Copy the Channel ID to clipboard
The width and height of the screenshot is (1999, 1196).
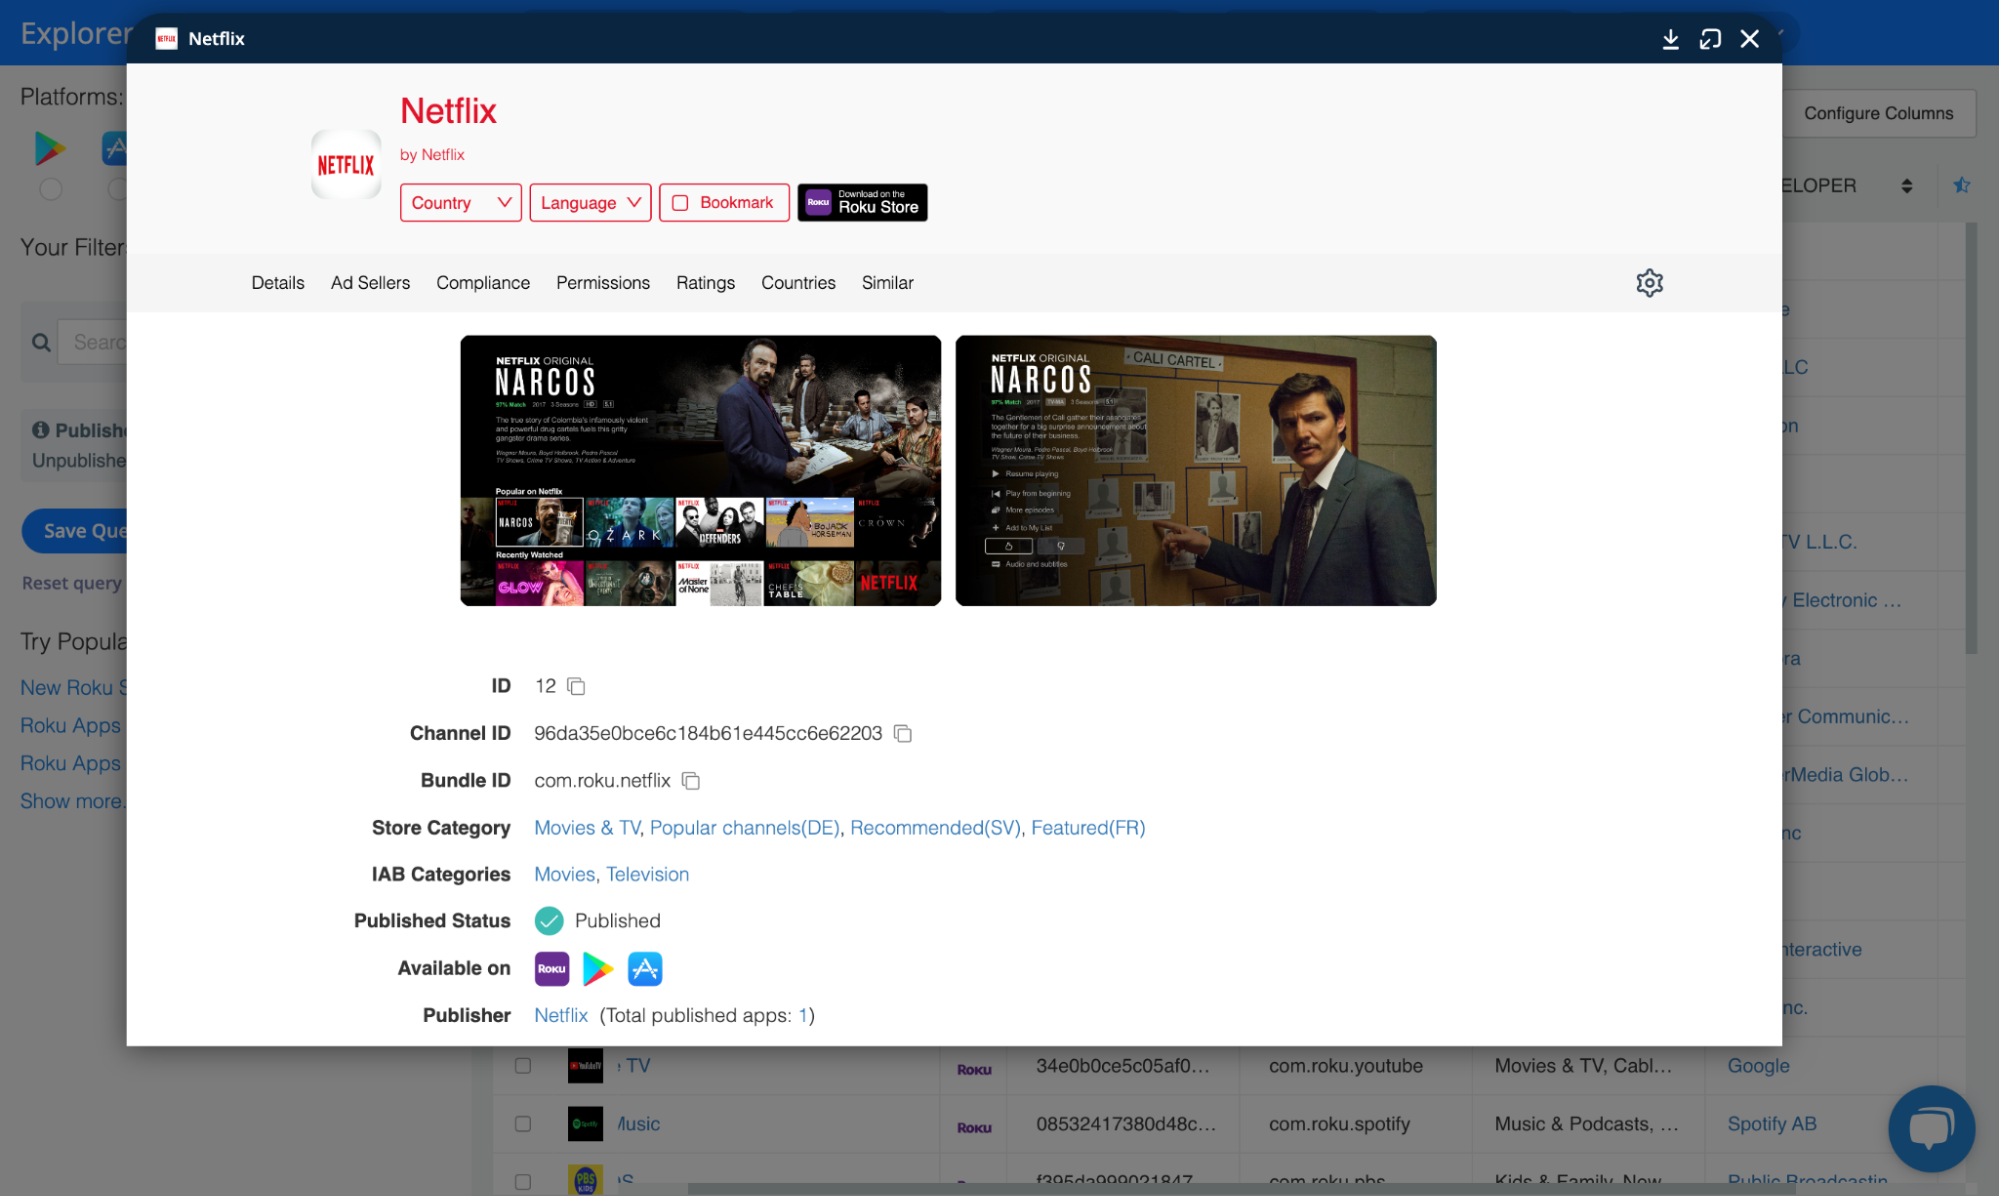903,734
